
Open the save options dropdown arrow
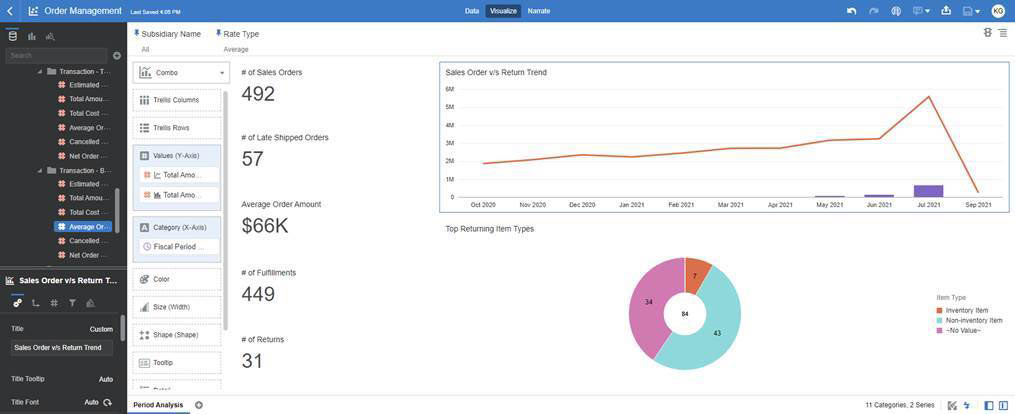click(977, 11)
